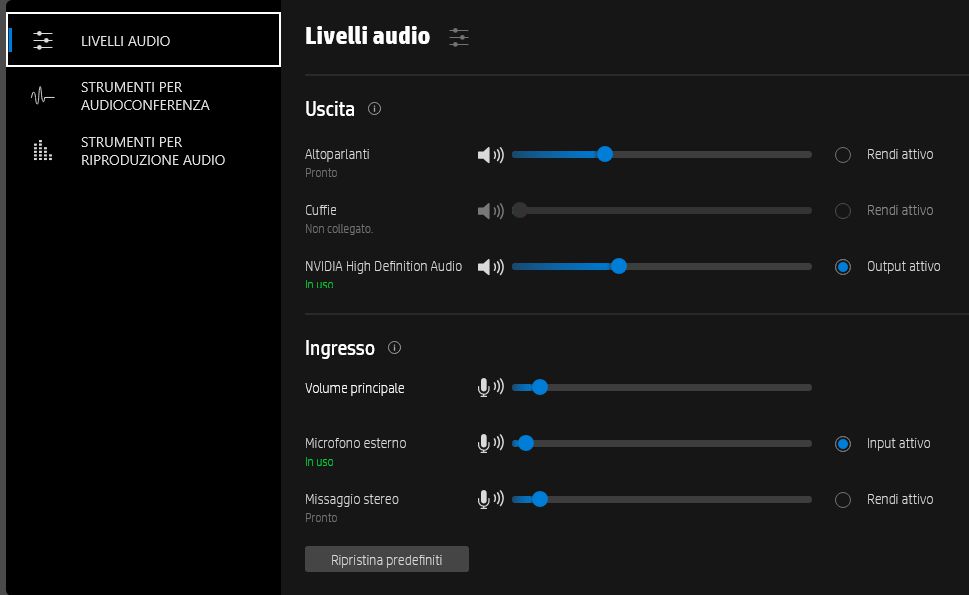Viewport: 969px width, 595px height.
Task: Click the sliders icon beside Livelli audio title
Action: [x=459, y=38]
